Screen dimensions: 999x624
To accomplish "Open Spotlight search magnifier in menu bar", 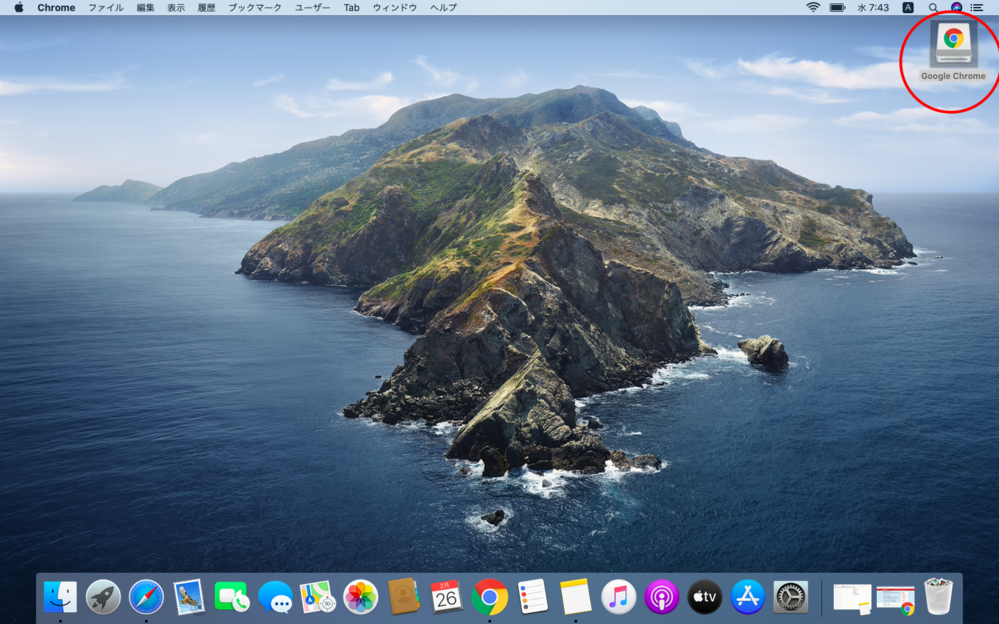I will click(x=933, y=7).
